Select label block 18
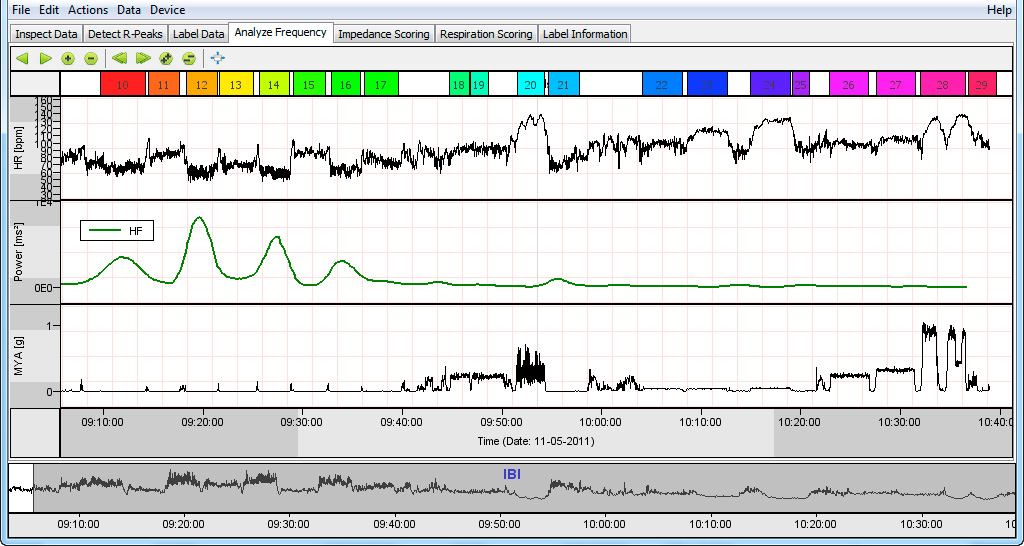Image resolution: width=1024 pixels, height=546 pixels. (459, 84)
